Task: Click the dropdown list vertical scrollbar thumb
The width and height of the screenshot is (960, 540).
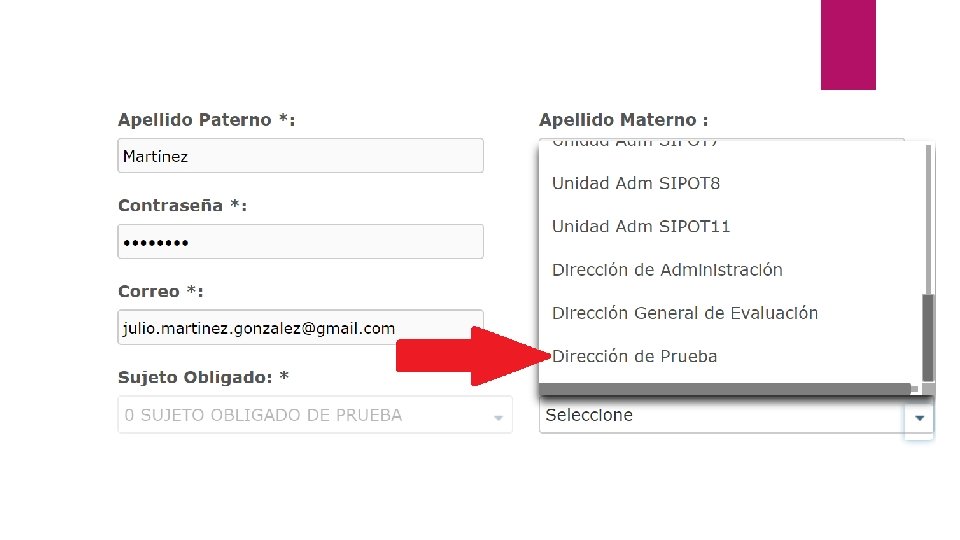Action: click(928, 336)
